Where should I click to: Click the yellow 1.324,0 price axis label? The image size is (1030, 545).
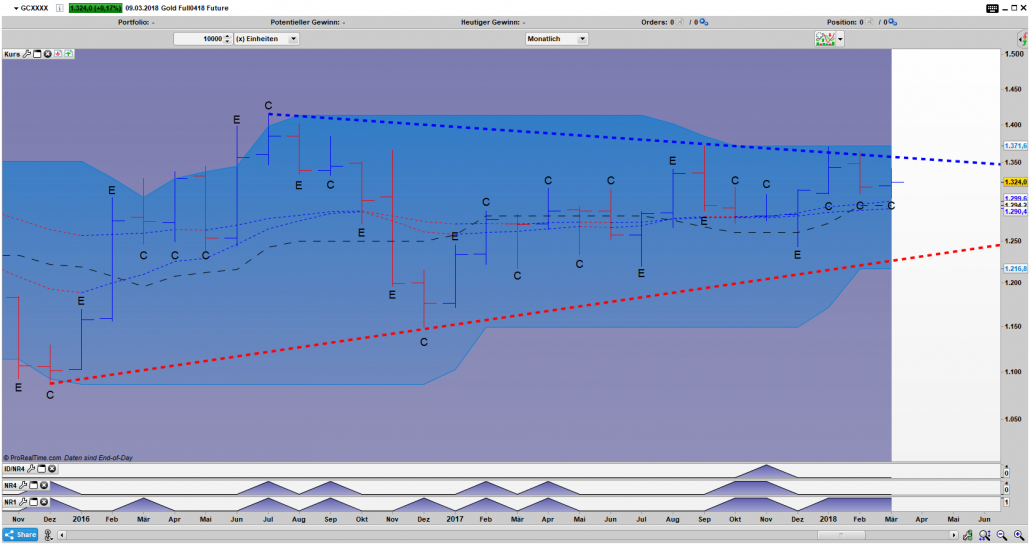click(x=1015, y=182)
